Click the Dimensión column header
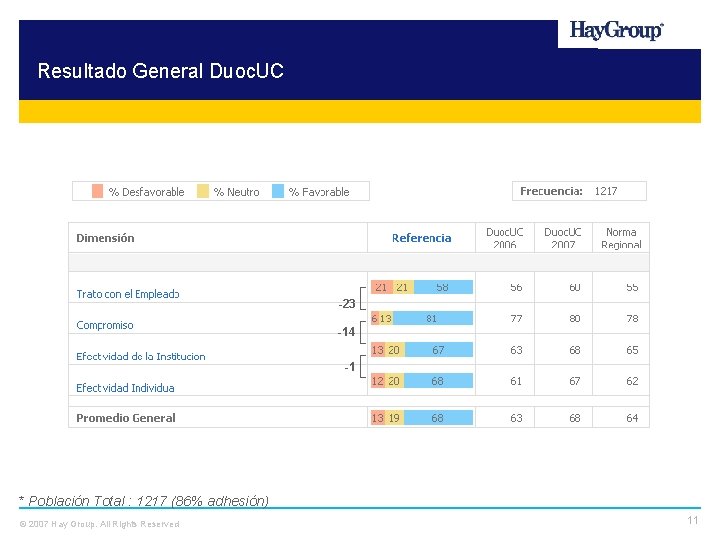 (105, 238)
